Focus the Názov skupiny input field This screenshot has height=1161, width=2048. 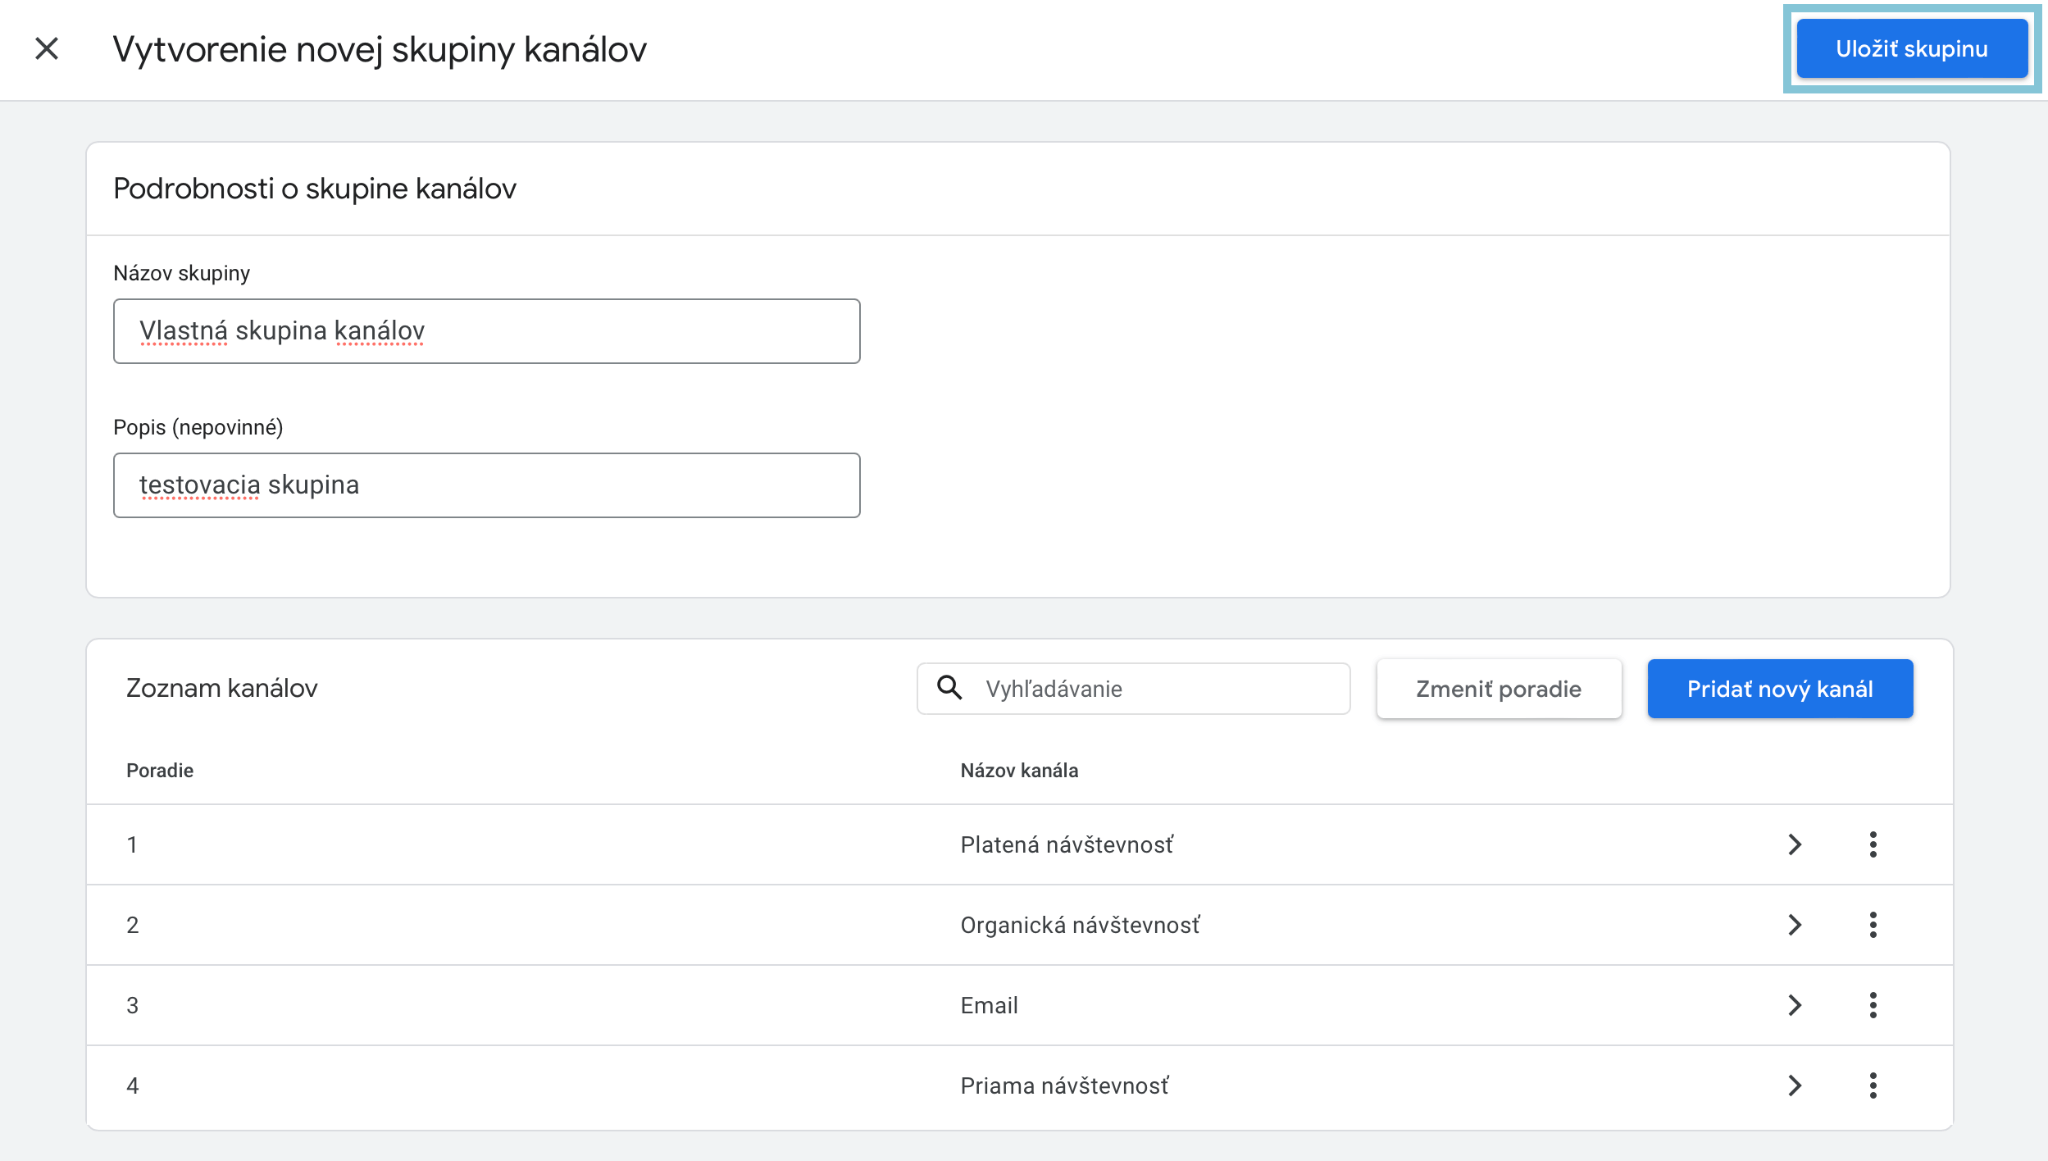point(486,331)
